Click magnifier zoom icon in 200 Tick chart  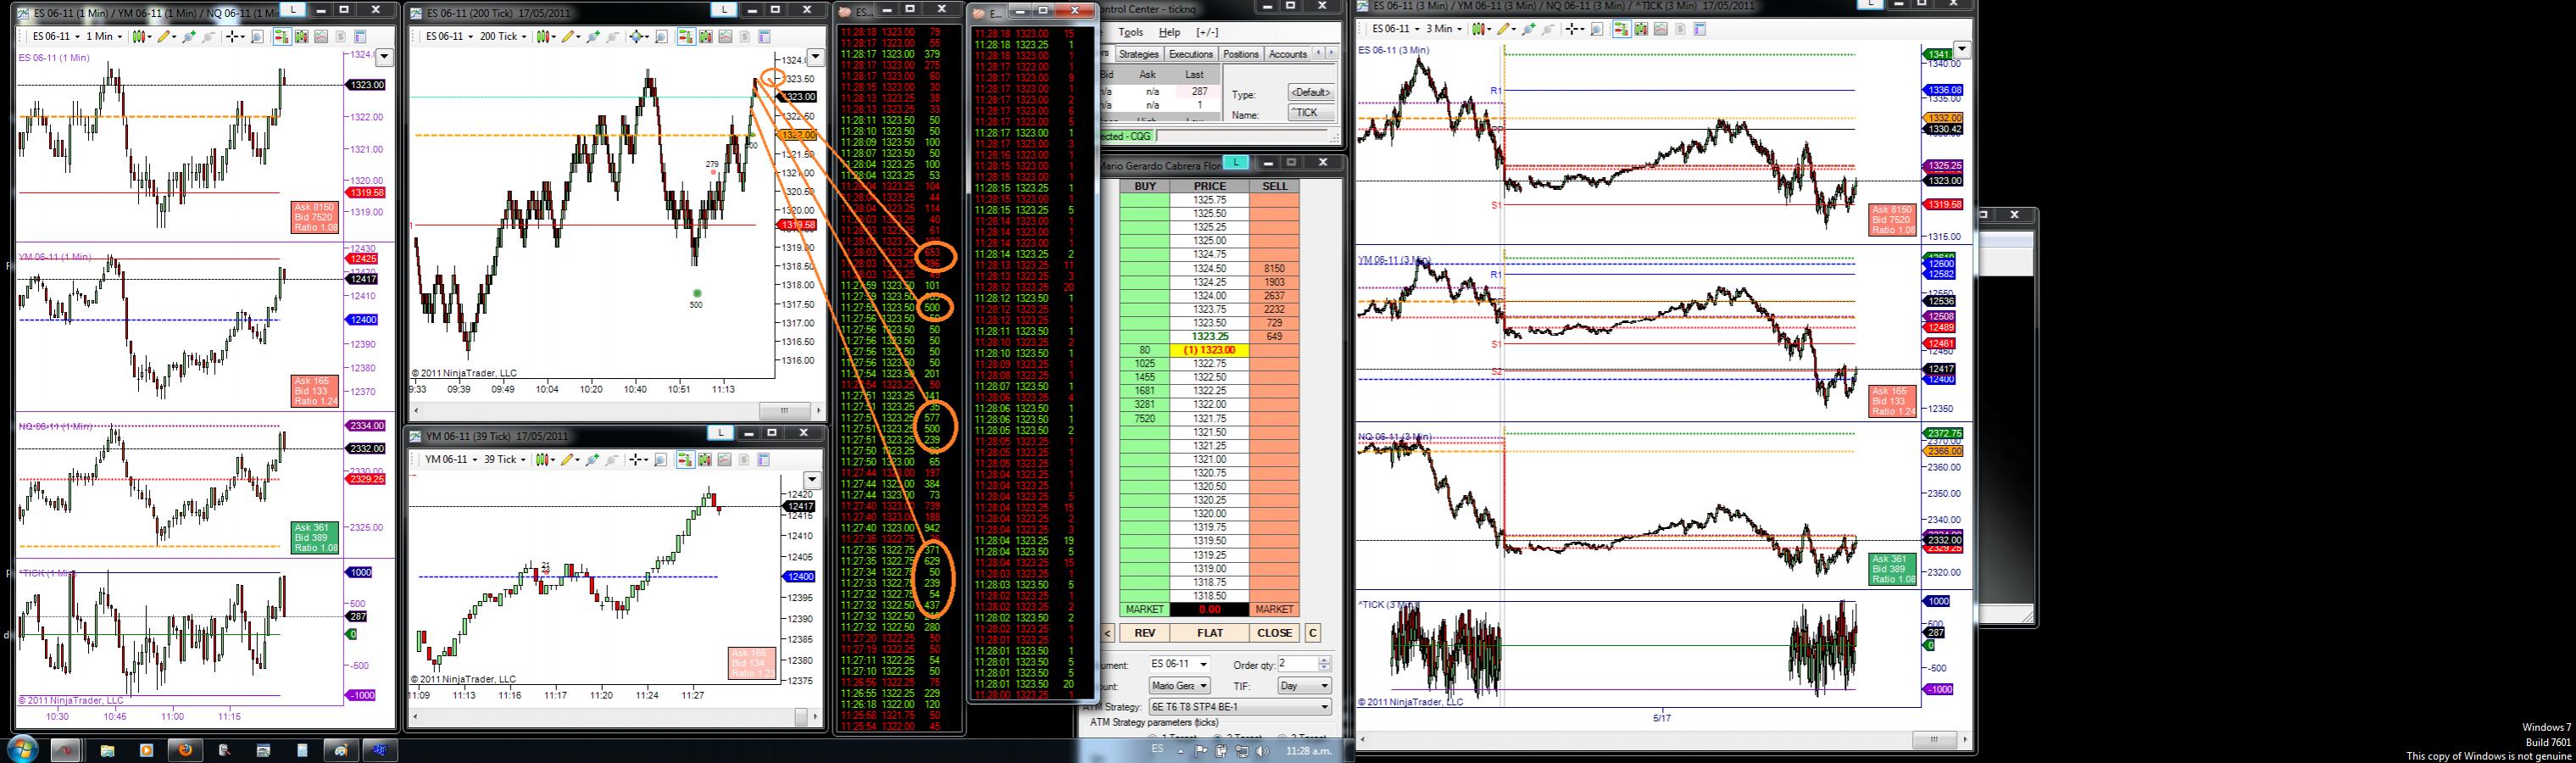tap(661, 37)
